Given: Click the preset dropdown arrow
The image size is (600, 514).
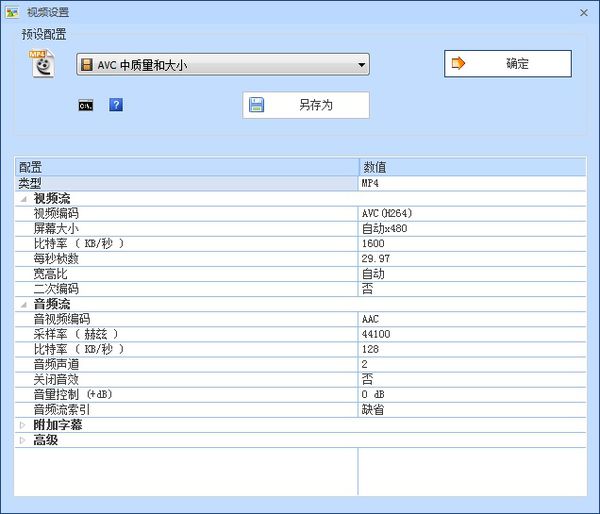Looking at the screenshot, I should point(361,65).
